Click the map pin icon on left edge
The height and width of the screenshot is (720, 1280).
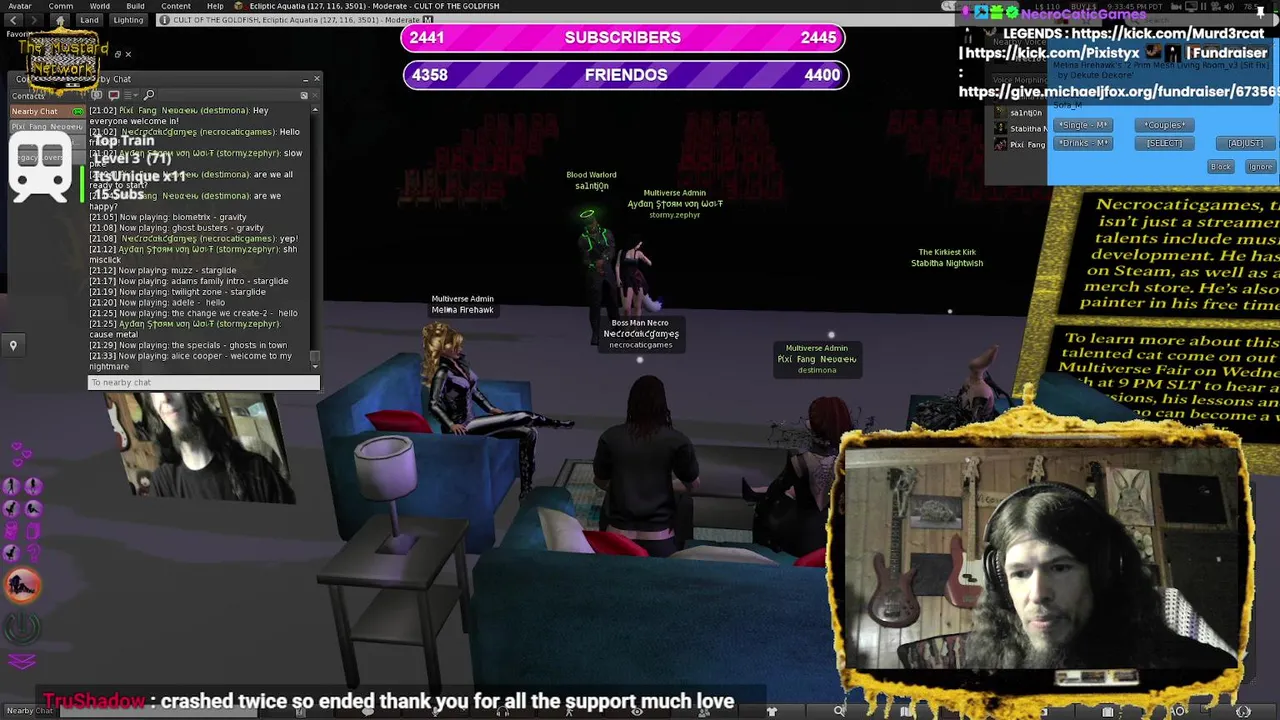[x=13, y=345]
